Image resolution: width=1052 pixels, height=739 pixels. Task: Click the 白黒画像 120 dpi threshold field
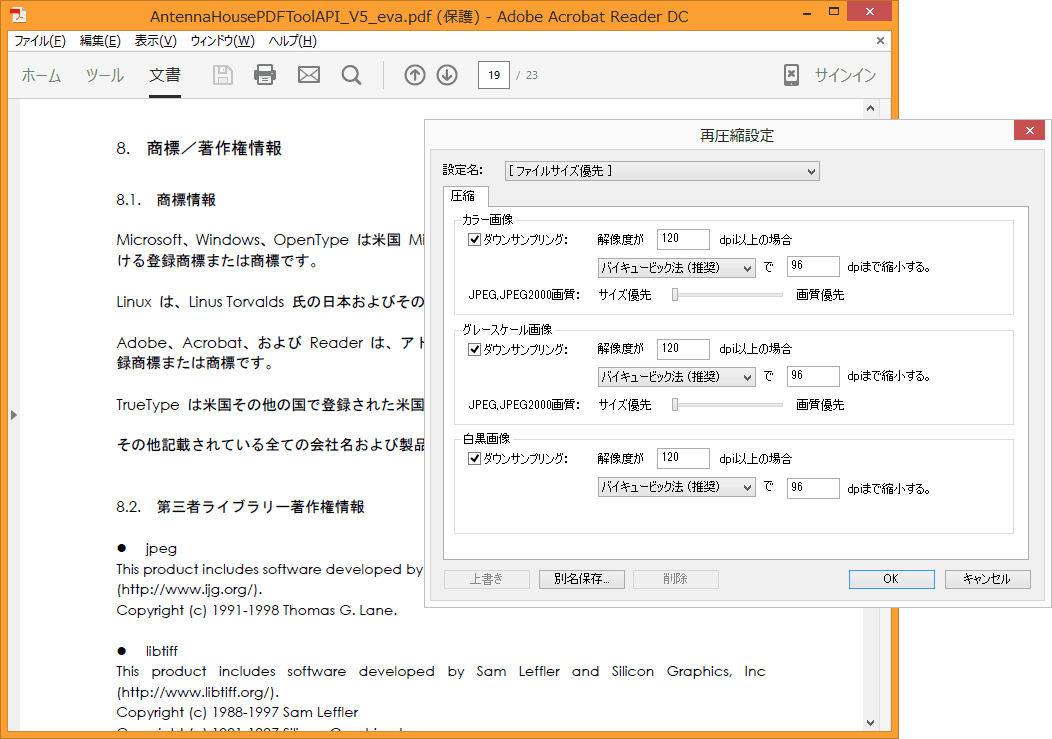tap(683, 458)
